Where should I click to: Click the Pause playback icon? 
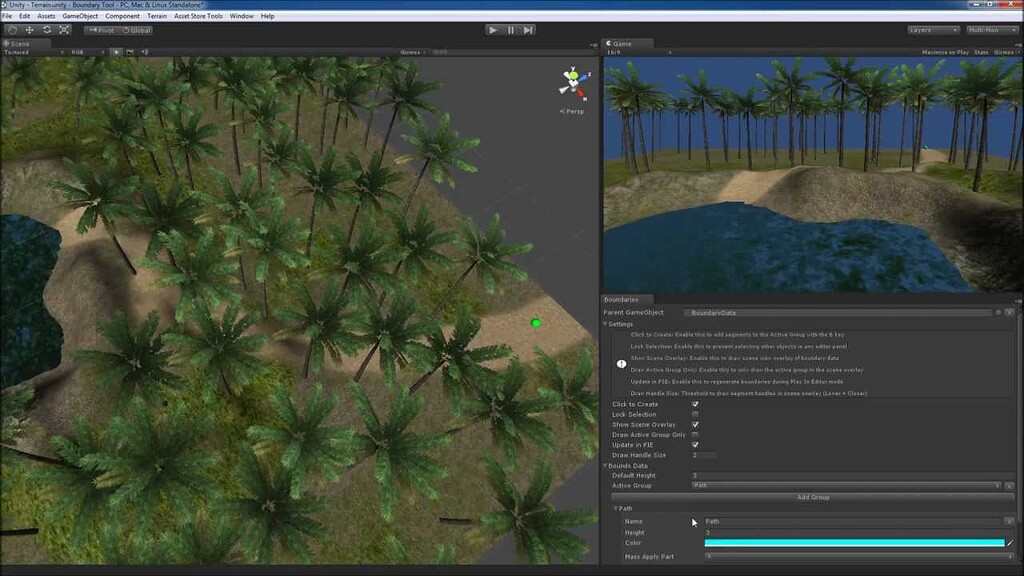(513, 30)
